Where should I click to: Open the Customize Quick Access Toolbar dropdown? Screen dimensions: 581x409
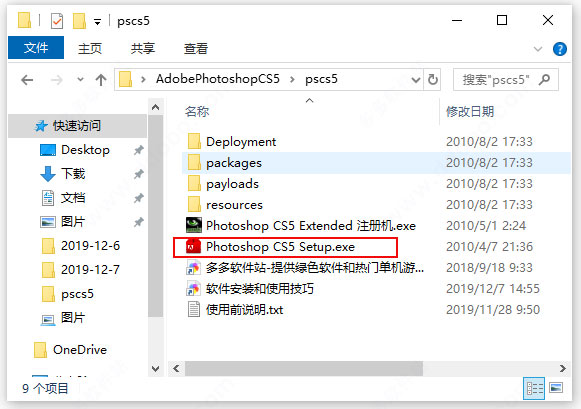(x=97, y=22)
